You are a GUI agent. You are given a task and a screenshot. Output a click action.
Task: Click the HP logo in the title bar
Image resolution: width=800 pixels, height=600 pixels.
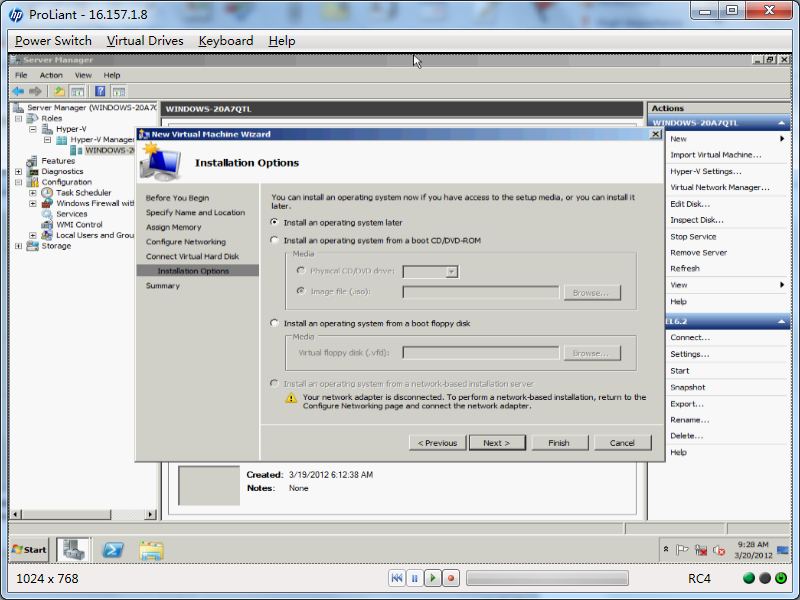point(16,15)
